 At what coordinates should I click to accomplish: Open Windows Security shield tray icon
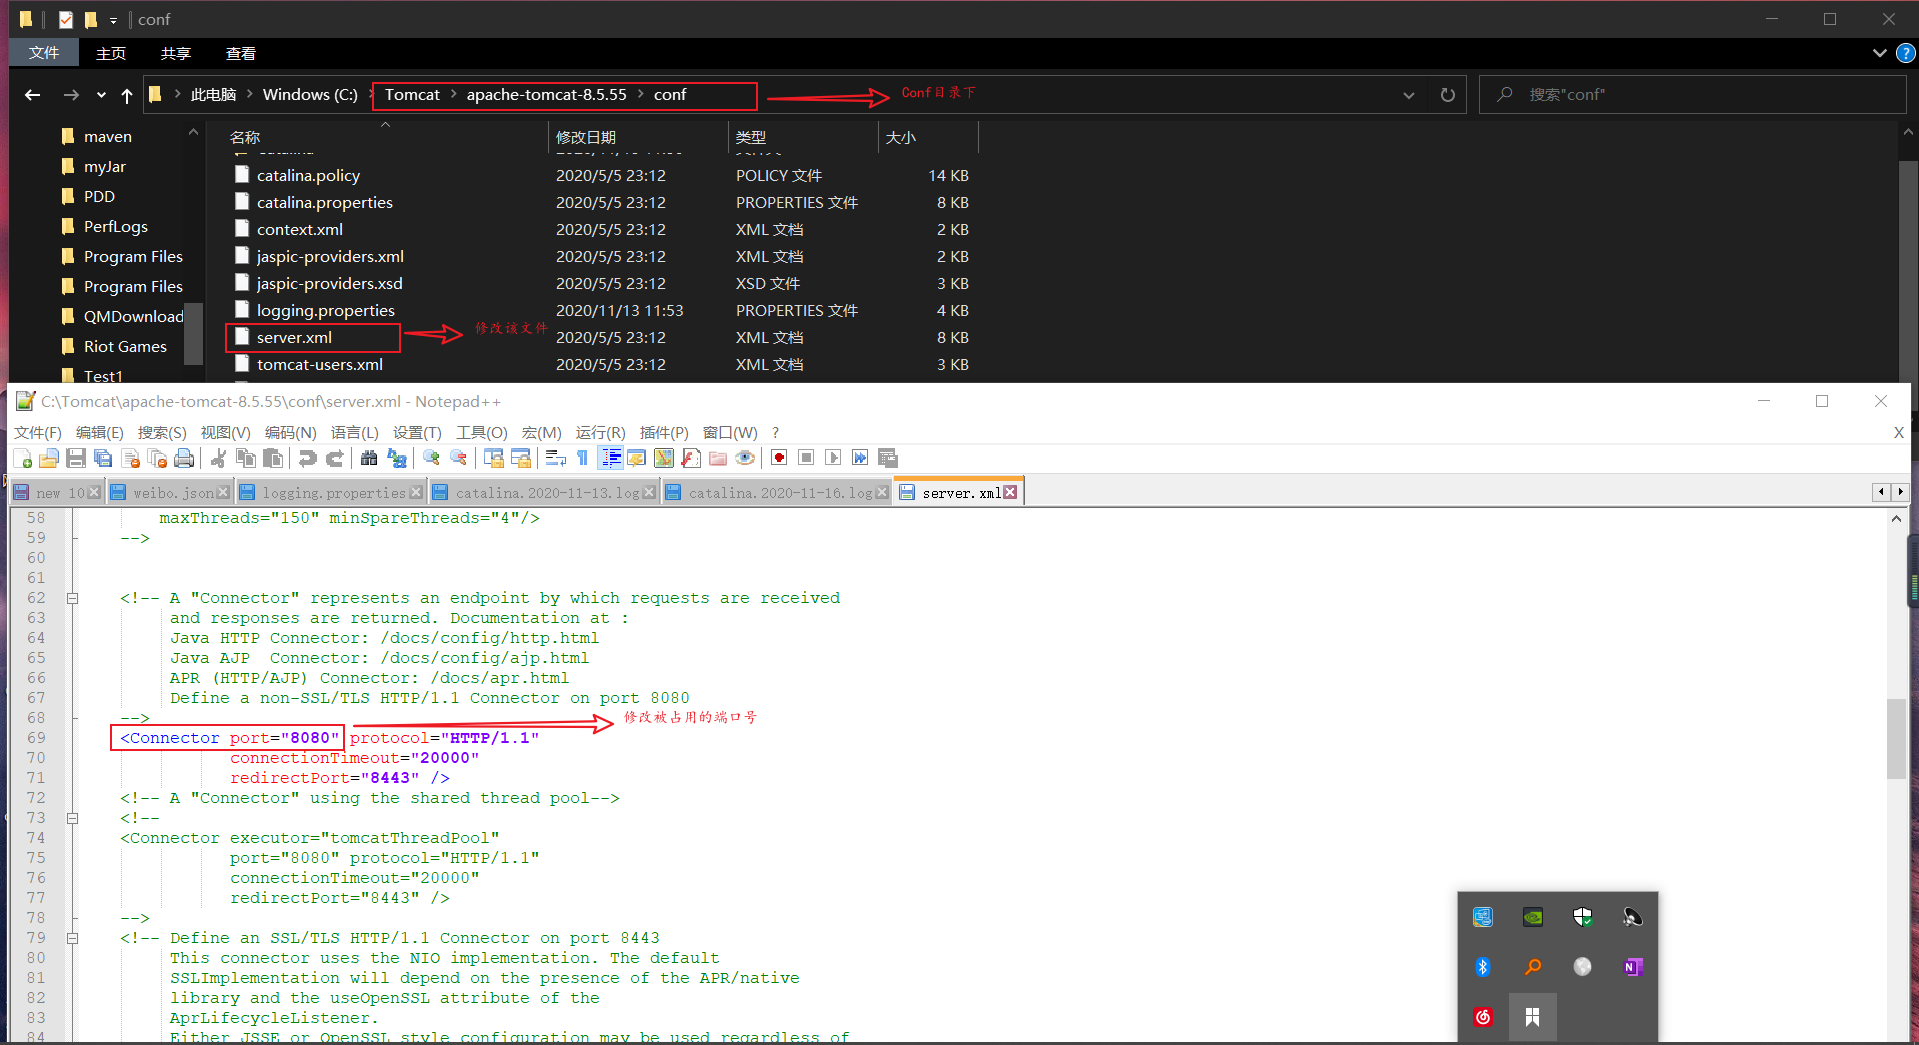click(x=1582, y=917)
